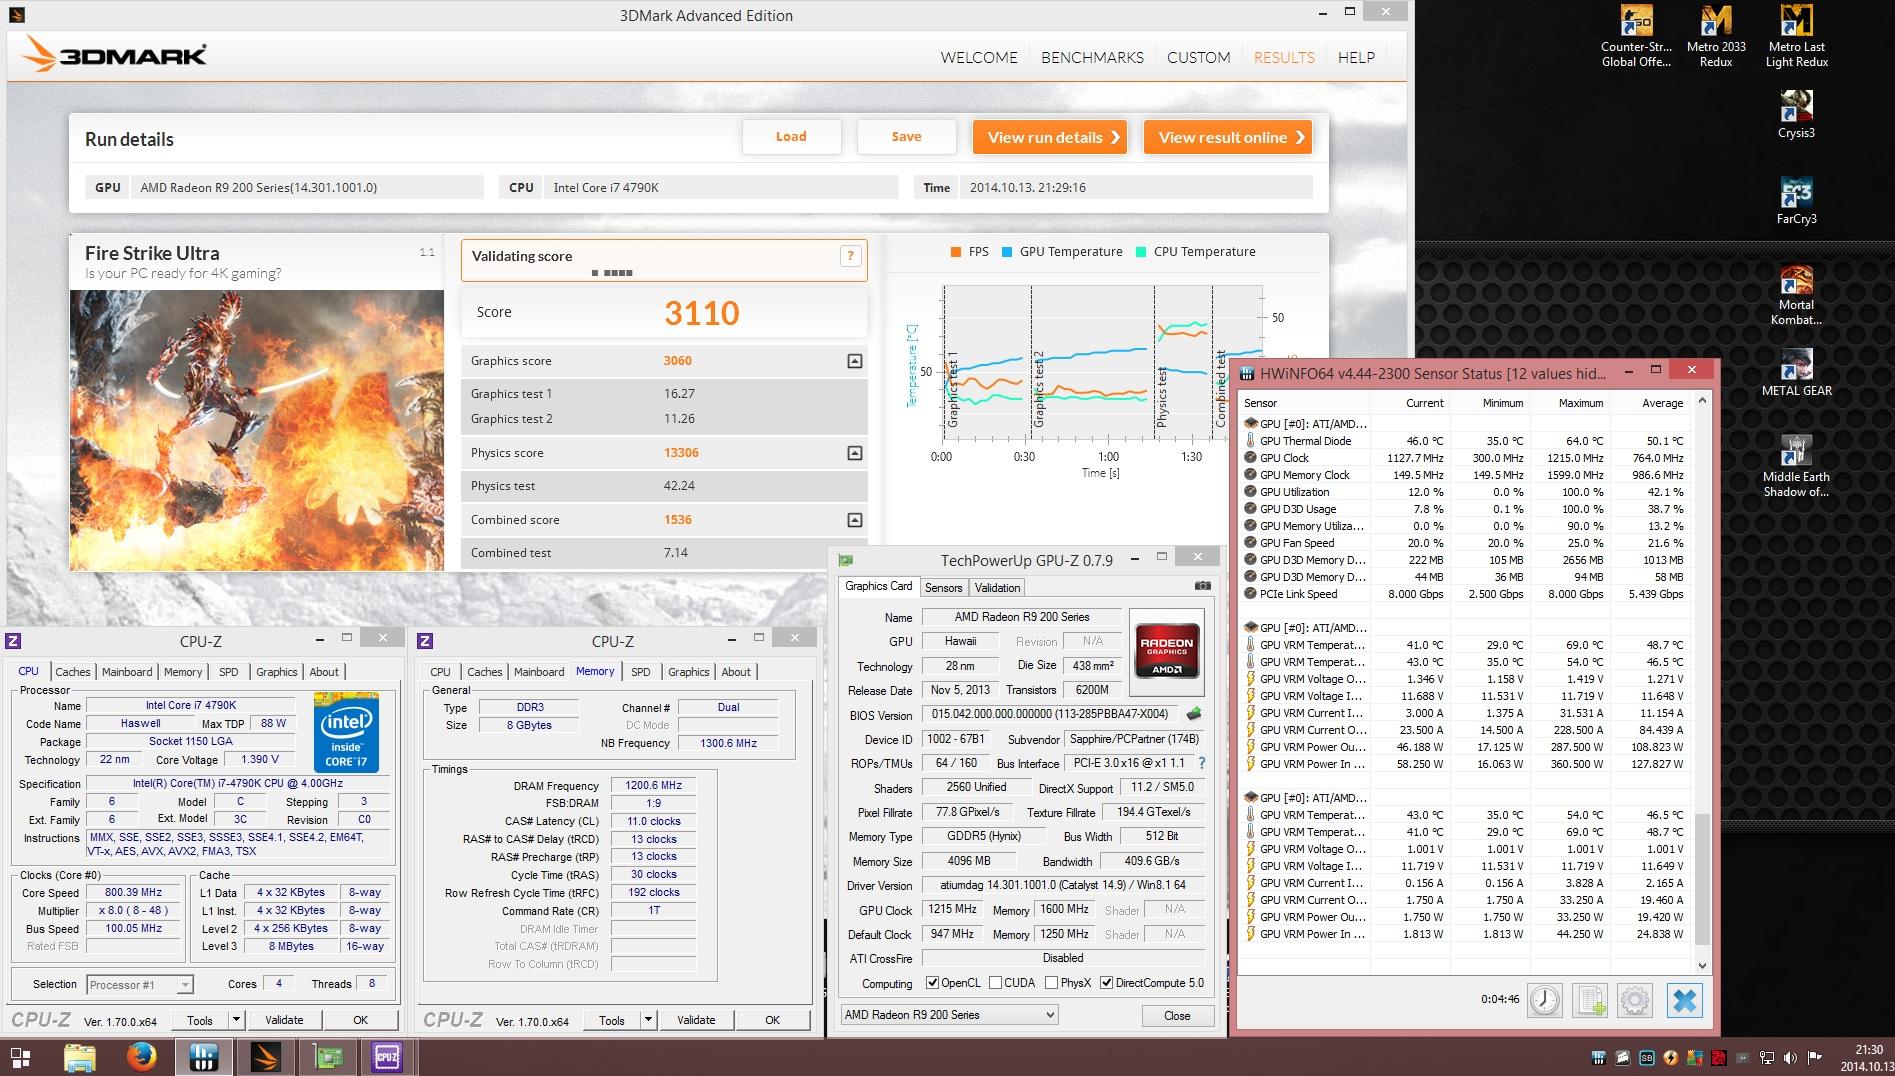The height and width of the screenshot is (1076, 1895).
Task: Open Metro Last Light Redux desktop shortcut
Action: (1796, 37)
